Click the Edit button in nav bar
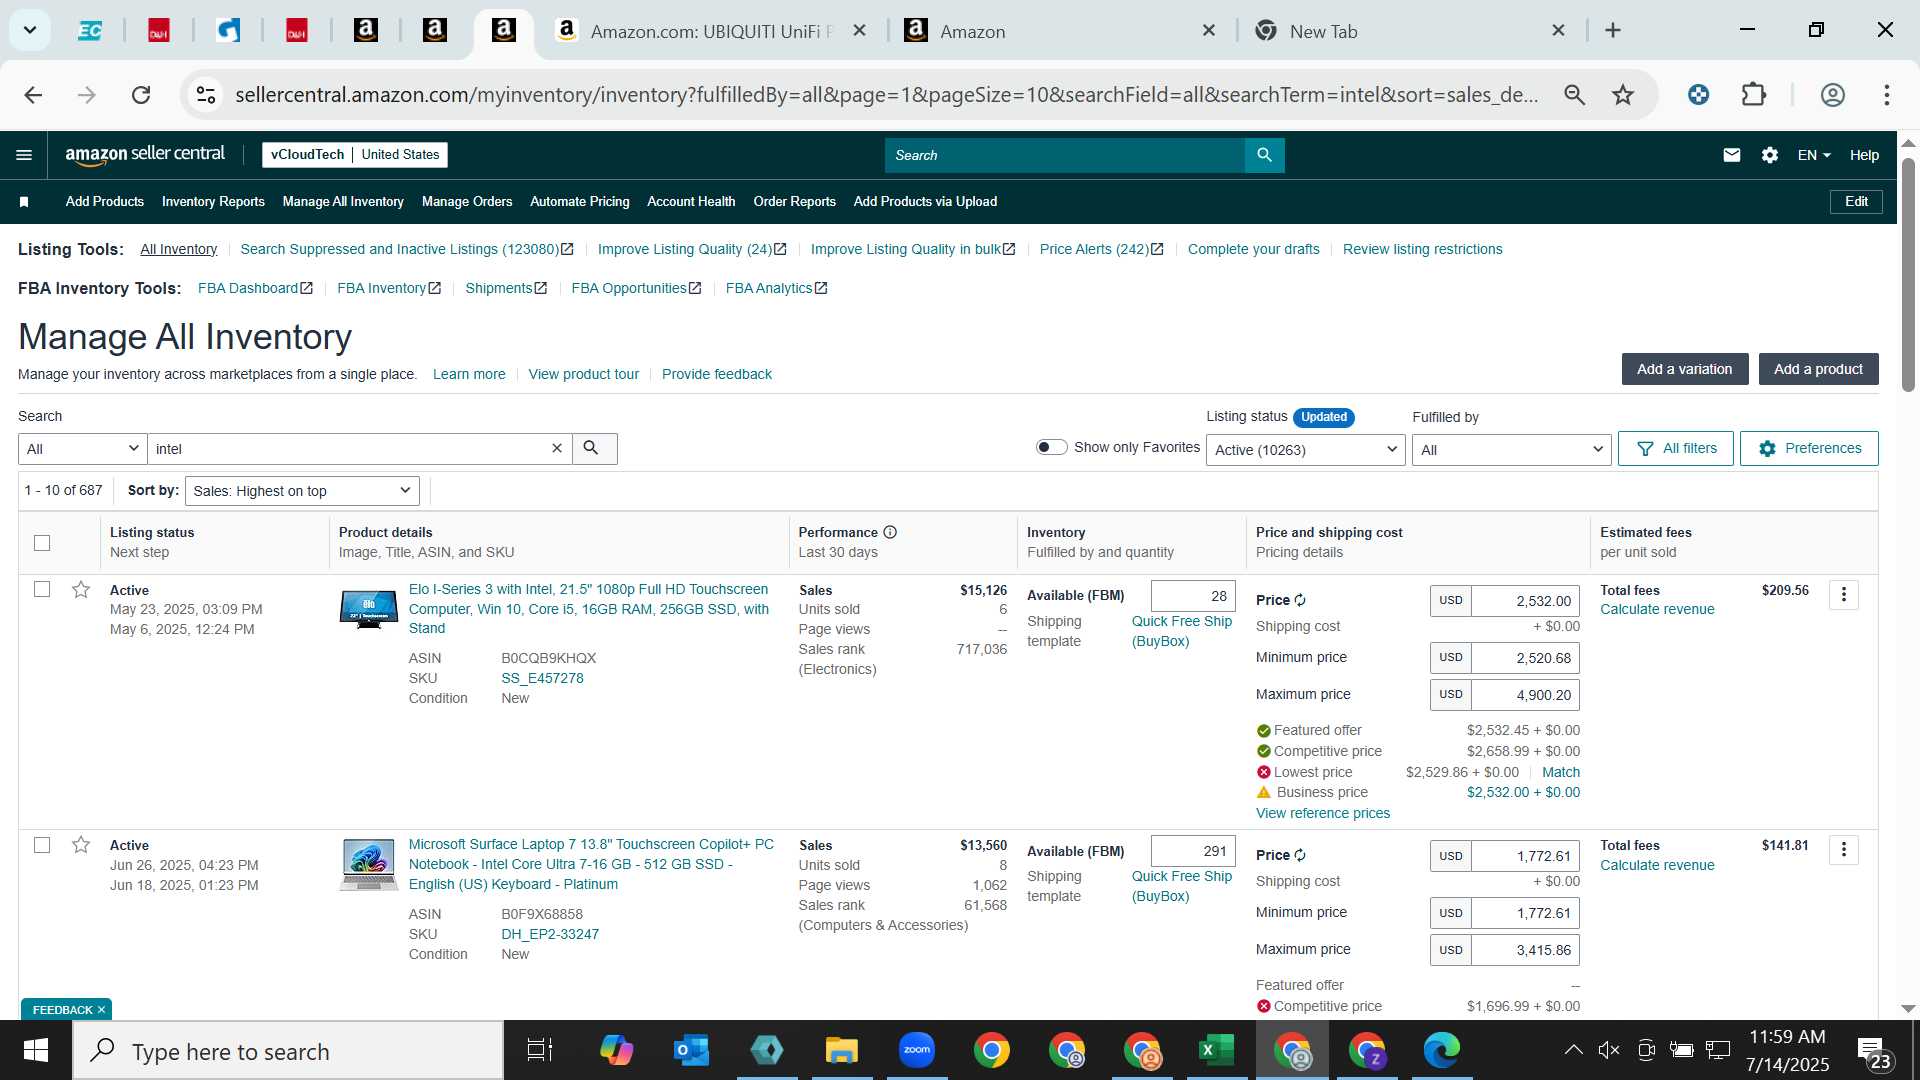 pyautogui.click(x=1857, y=202)
